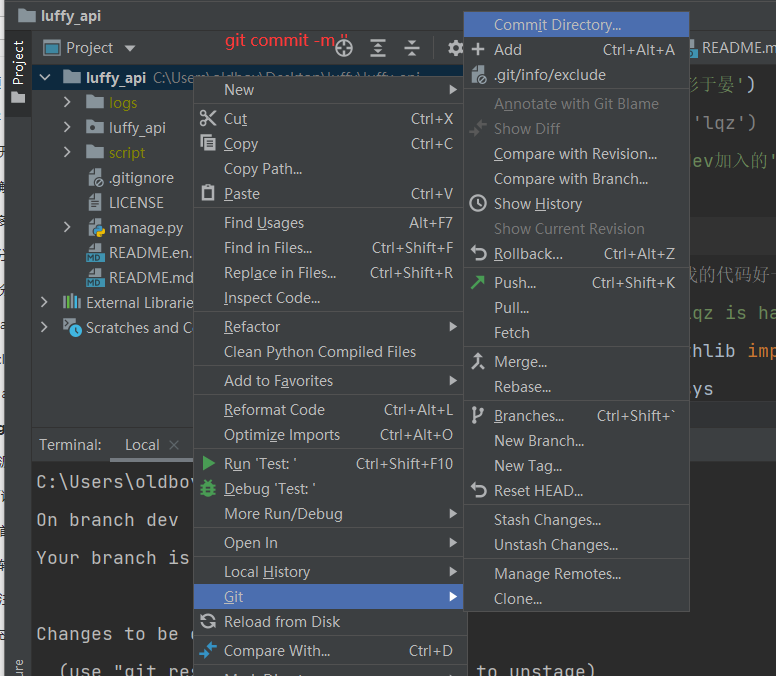Click the External Libraries bar-chart icon
Viewport: 776px width, 676px height.
click(72, 301)
